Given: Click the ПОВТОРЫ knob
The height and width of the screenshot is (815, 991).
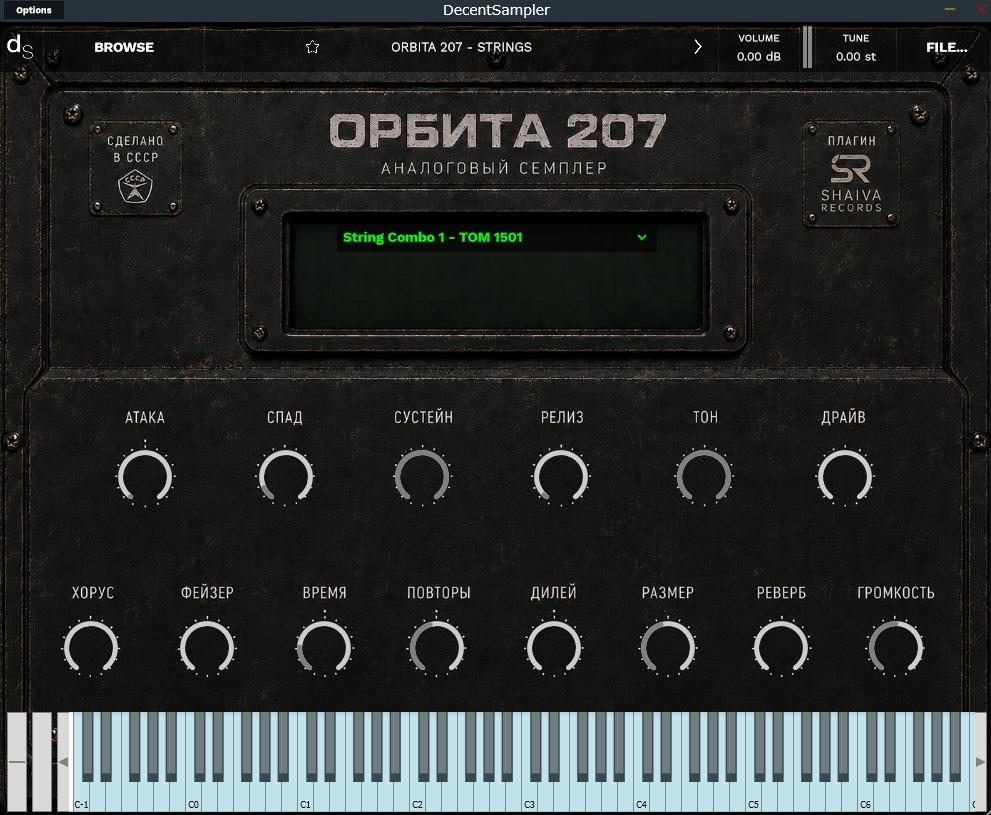Looking at the screenshot, I should [437, 648].
